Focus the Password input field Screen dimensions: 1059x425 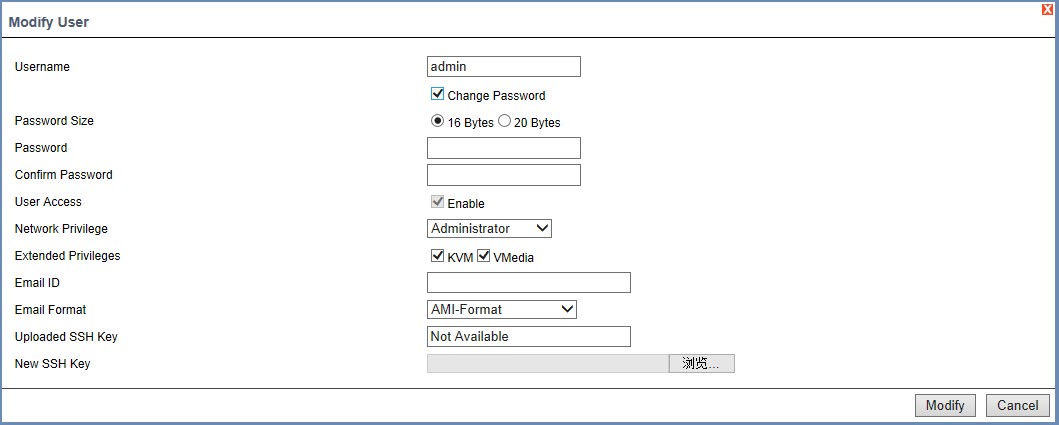coord(503,148)
